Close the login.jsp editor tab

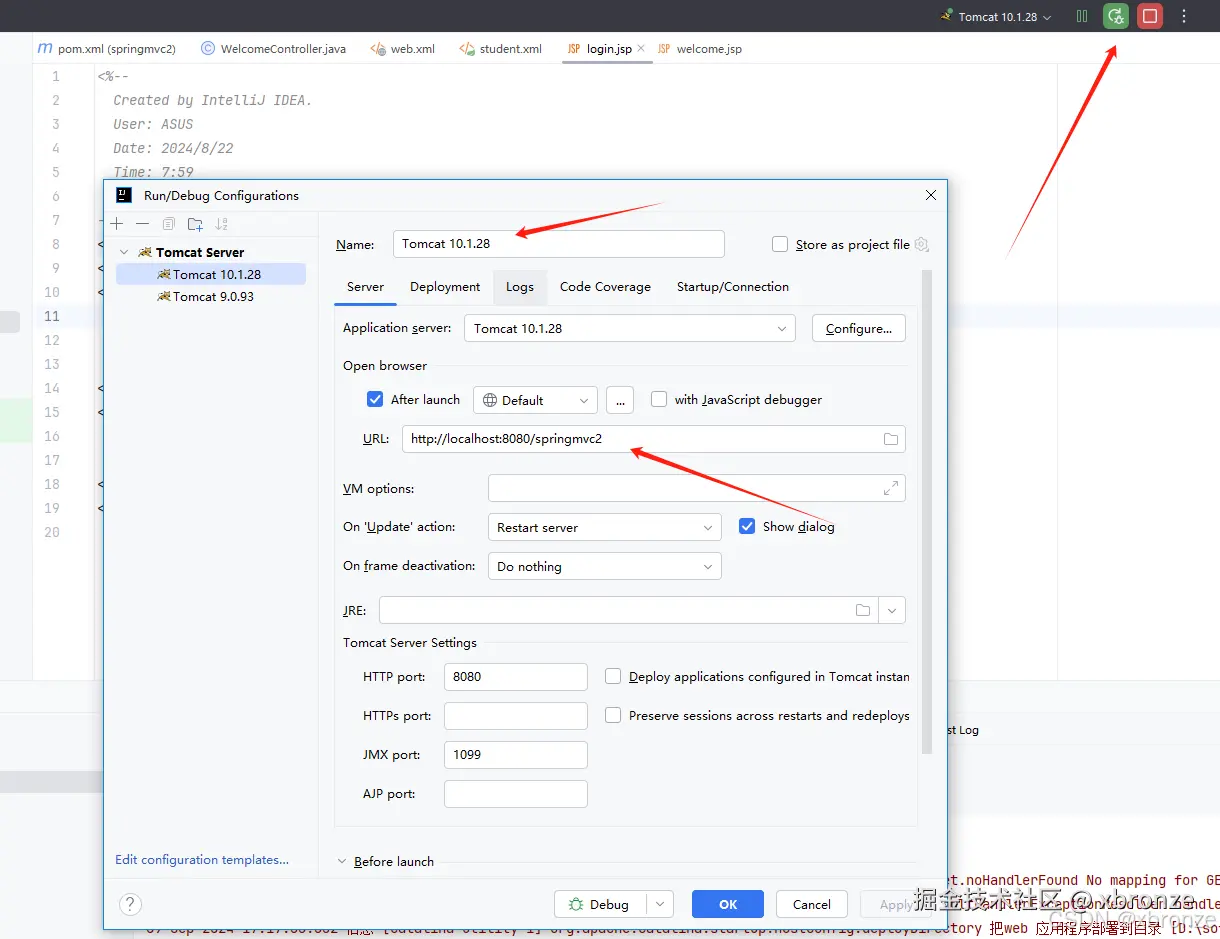click(x=640, y=48)
